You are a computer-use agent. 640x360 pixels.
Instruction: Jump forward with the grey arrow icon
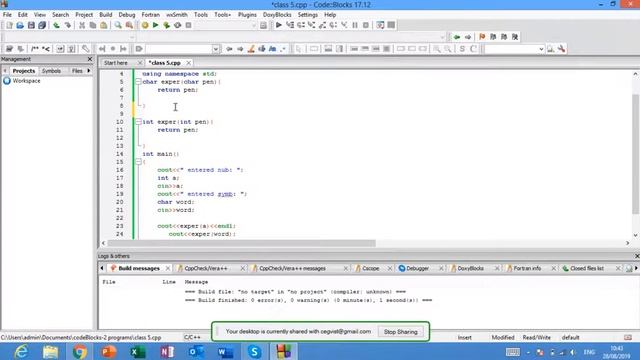point(468,37)
